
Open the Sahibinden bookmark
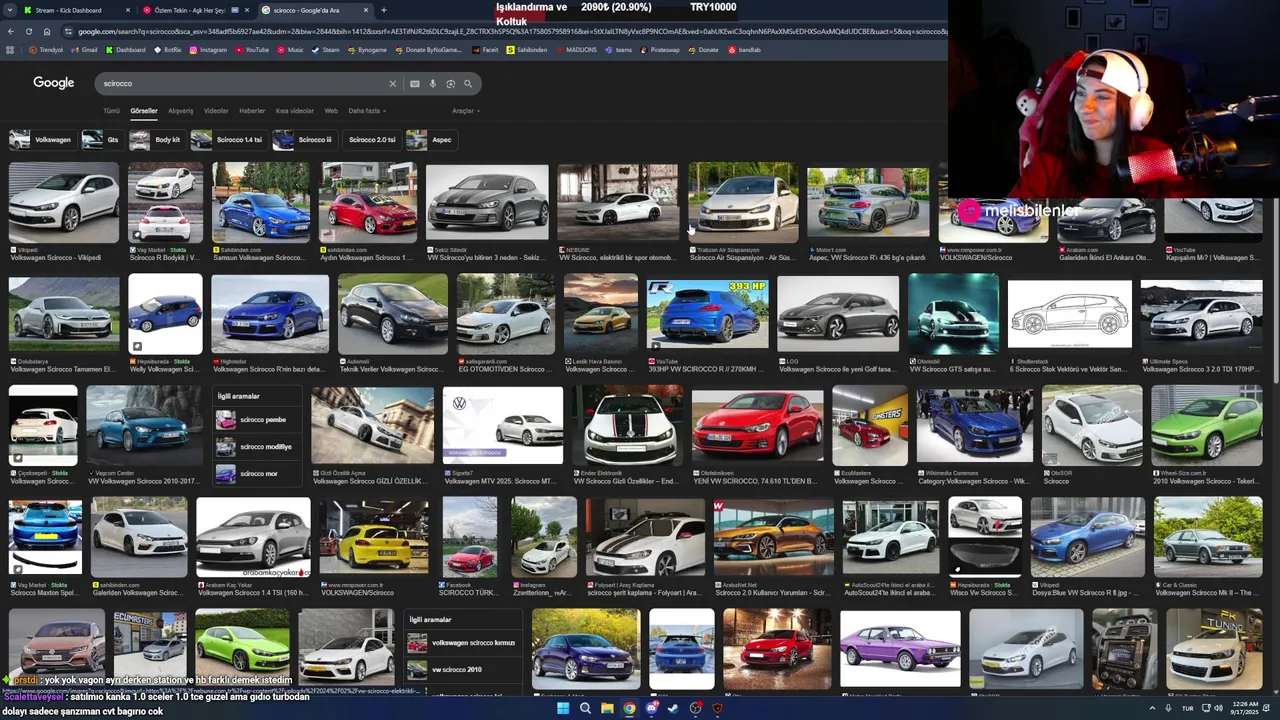528,50
